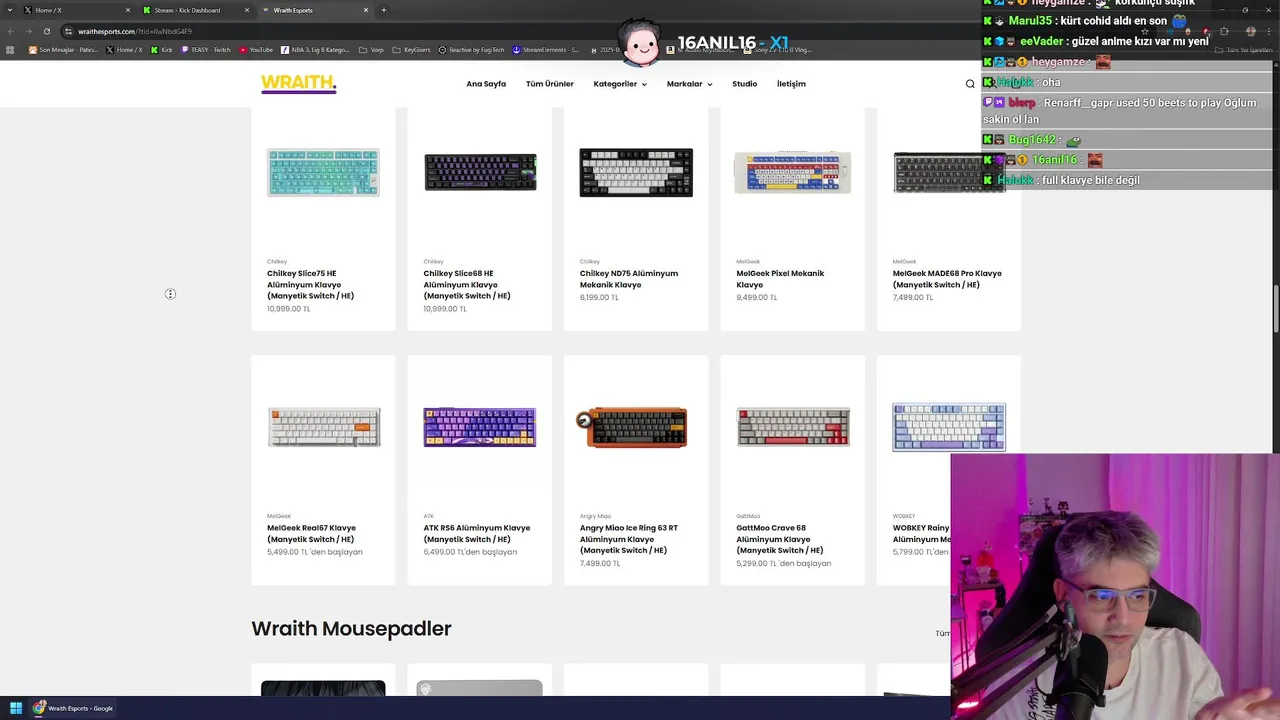Open the NBA 3. Lig bookmark

[316, 50]
